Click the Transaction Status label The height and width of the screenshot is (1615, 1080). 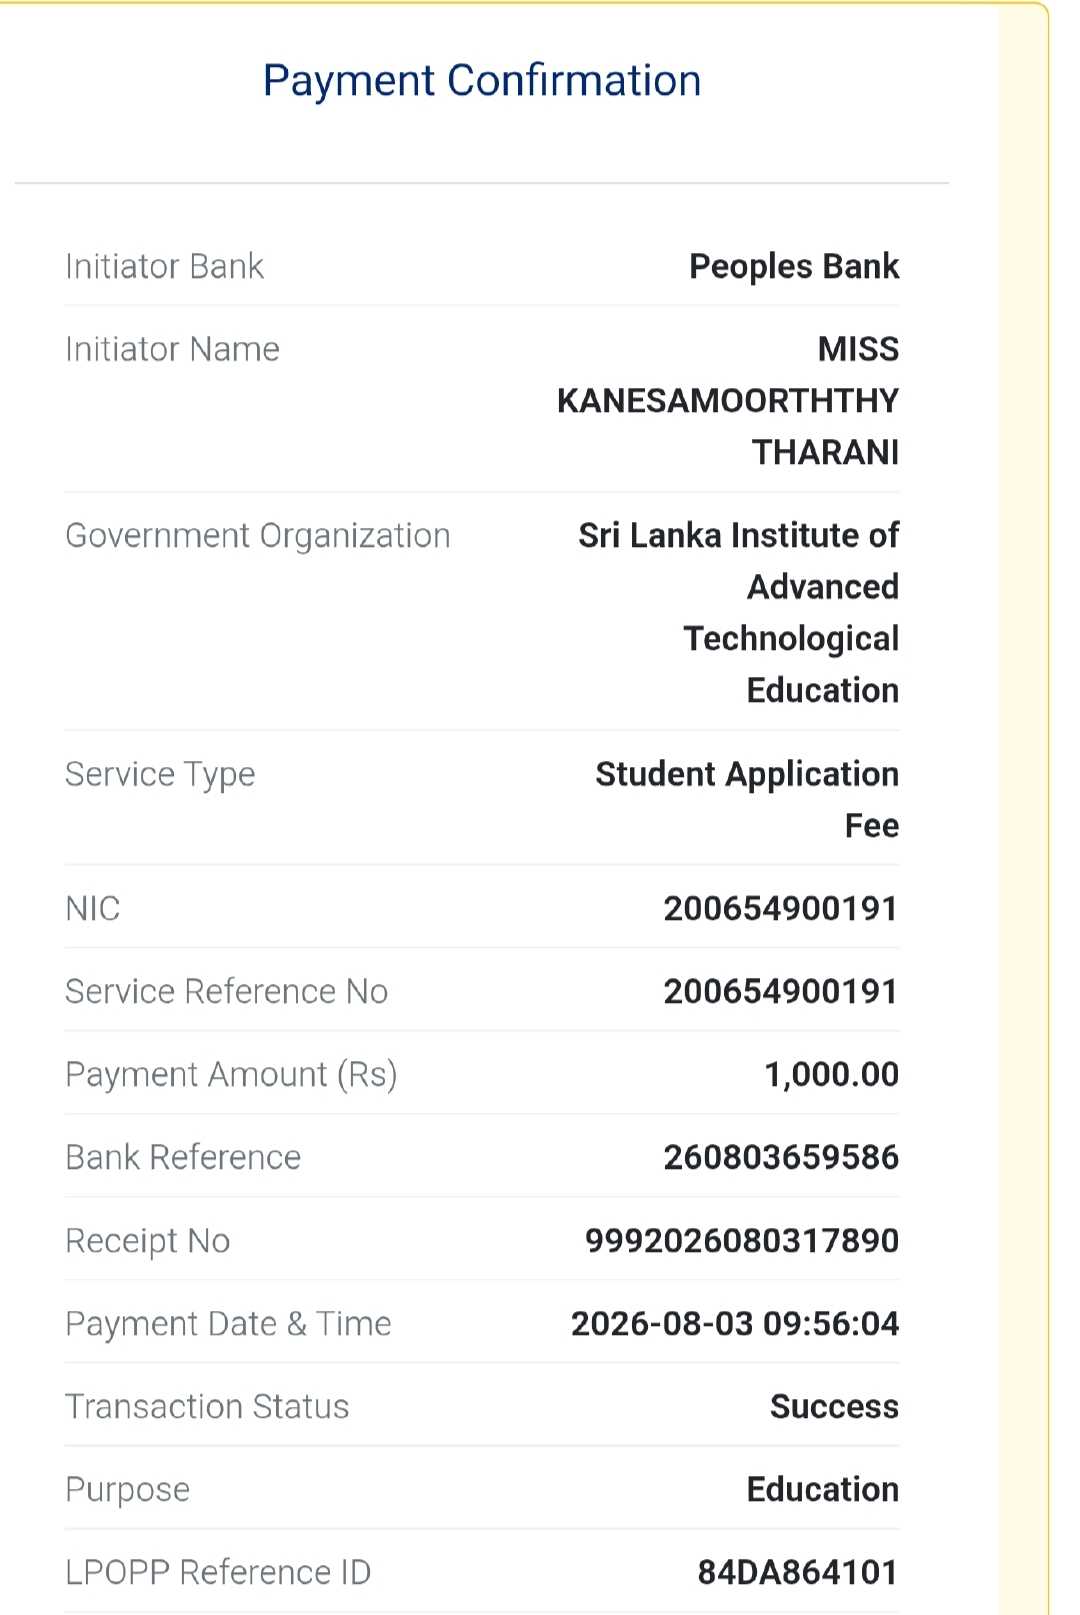[207, 1406]
